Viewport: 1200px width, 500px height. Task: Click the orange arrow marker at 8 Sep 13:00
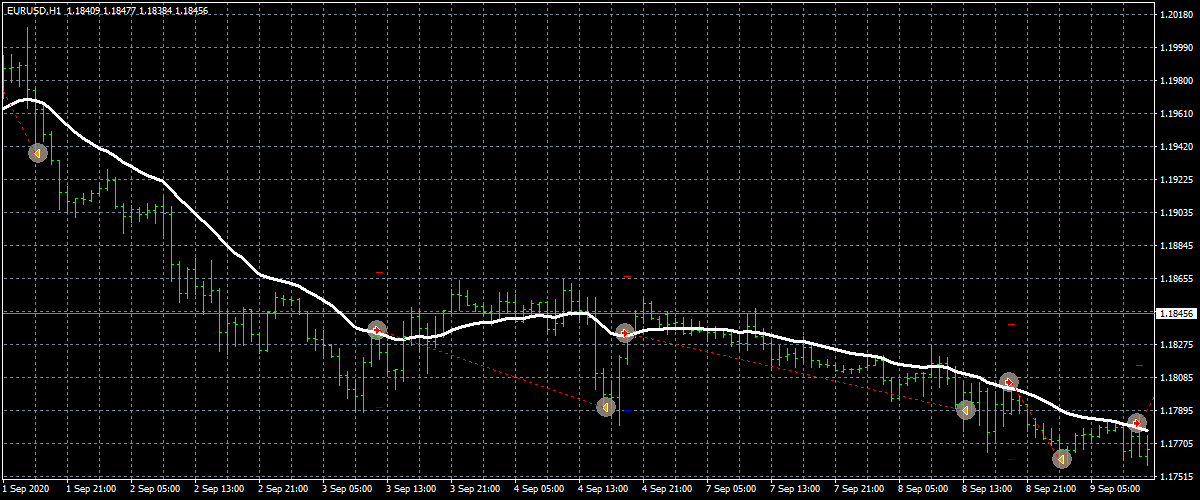(x=965, y=410)
